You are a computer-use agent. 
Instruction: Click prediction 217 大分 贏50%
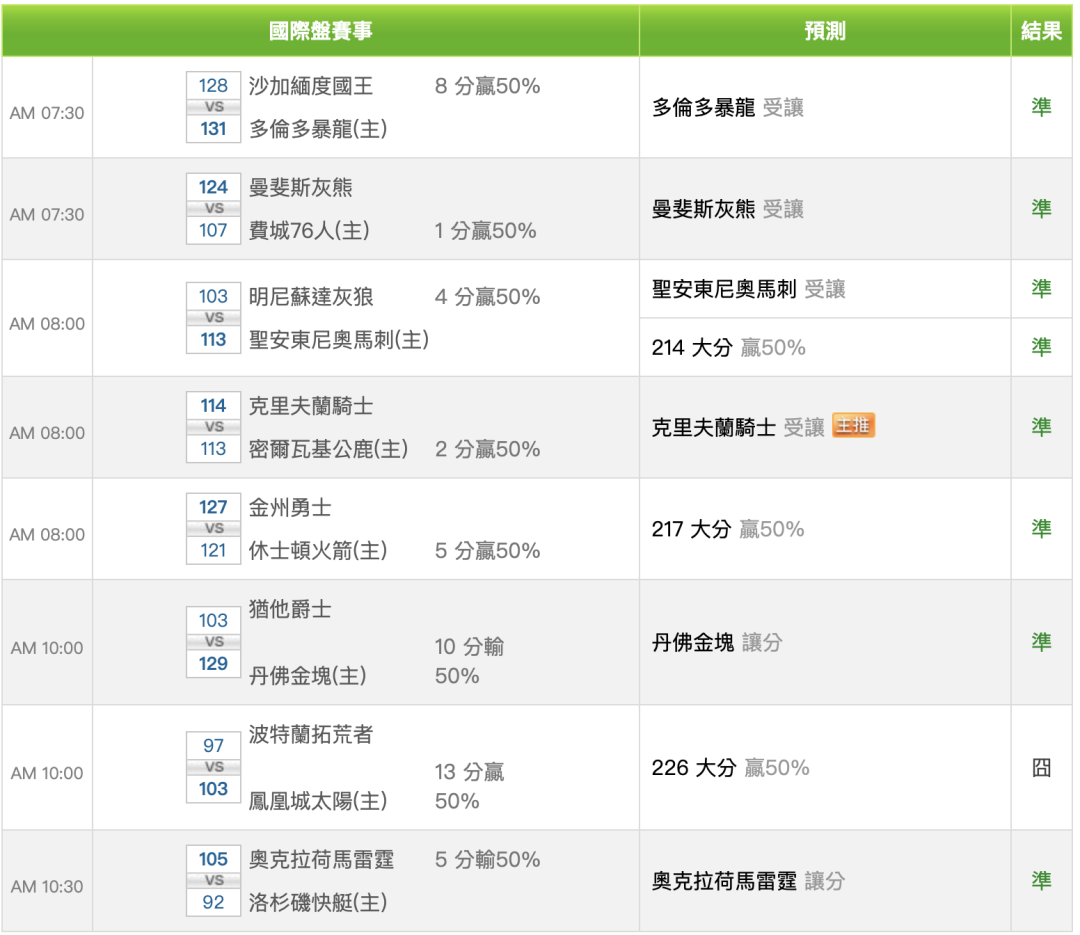coord(727,529)
